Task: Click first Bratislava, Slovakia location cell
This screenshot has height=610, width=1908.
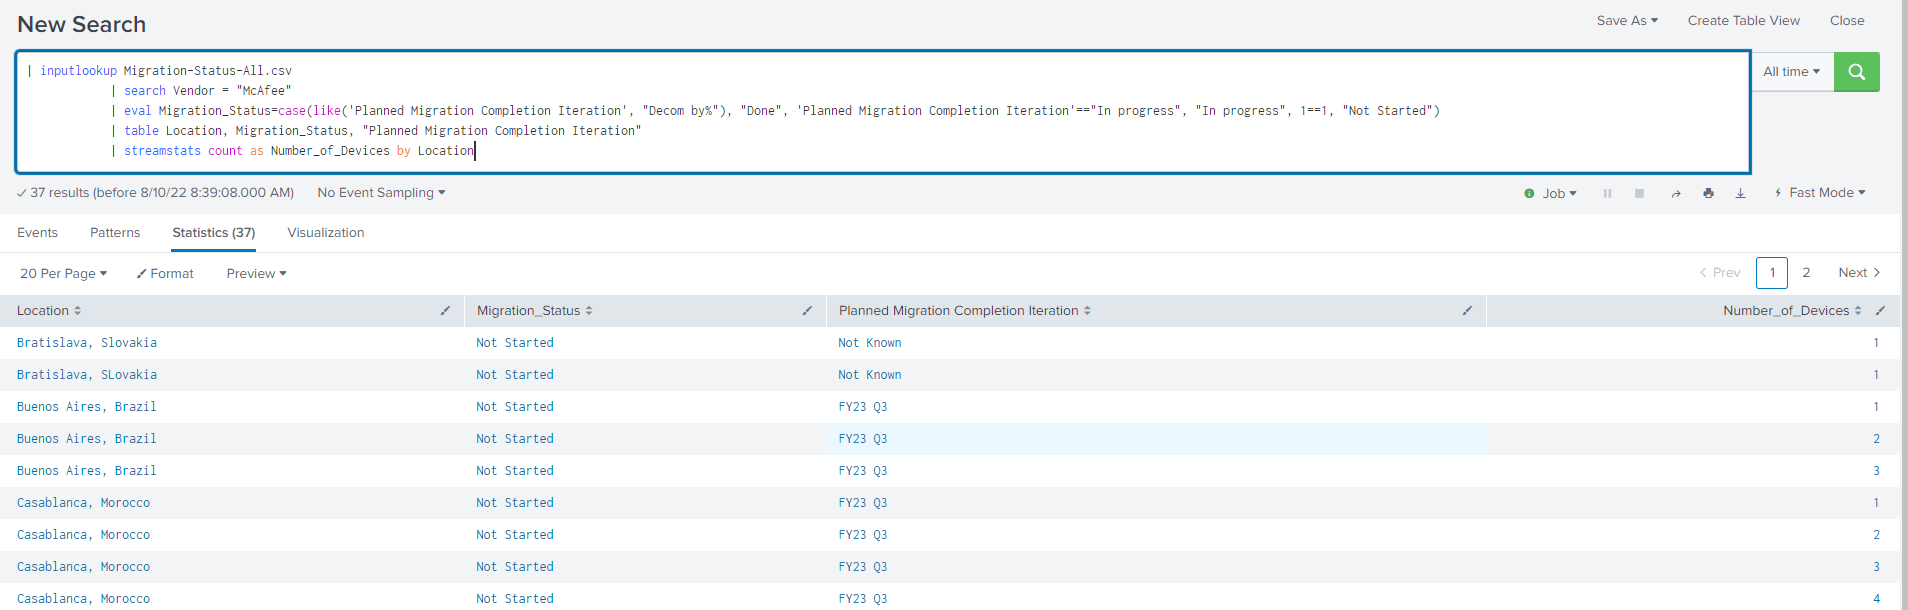Action: [x=87, y=343]
